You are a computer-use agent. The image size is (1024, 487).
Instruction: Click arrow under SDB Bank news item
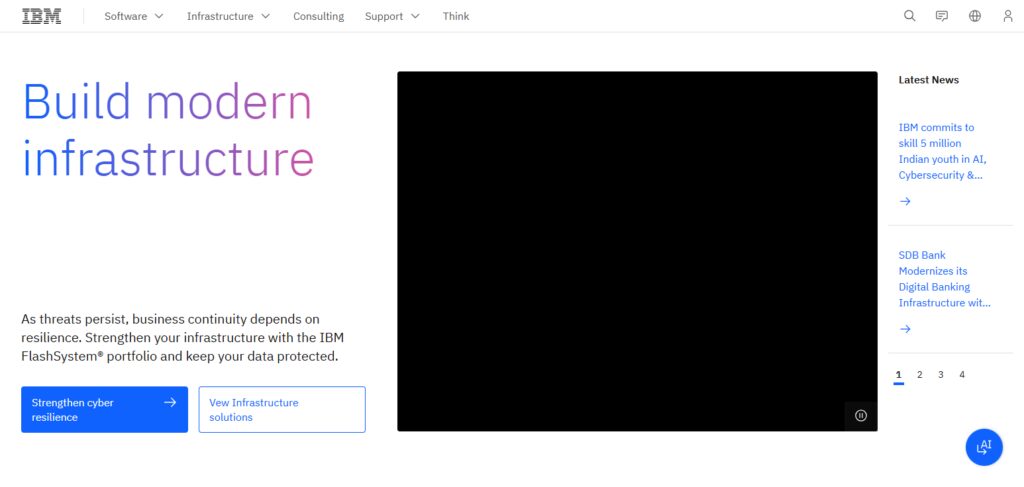[904, 329]
